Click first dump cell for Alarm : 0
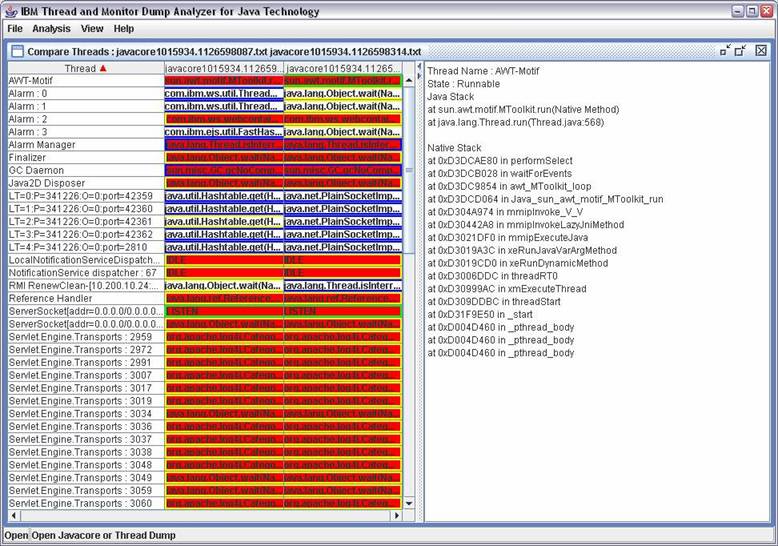Viewport: 778px width, 546px height. coord(224,93)
